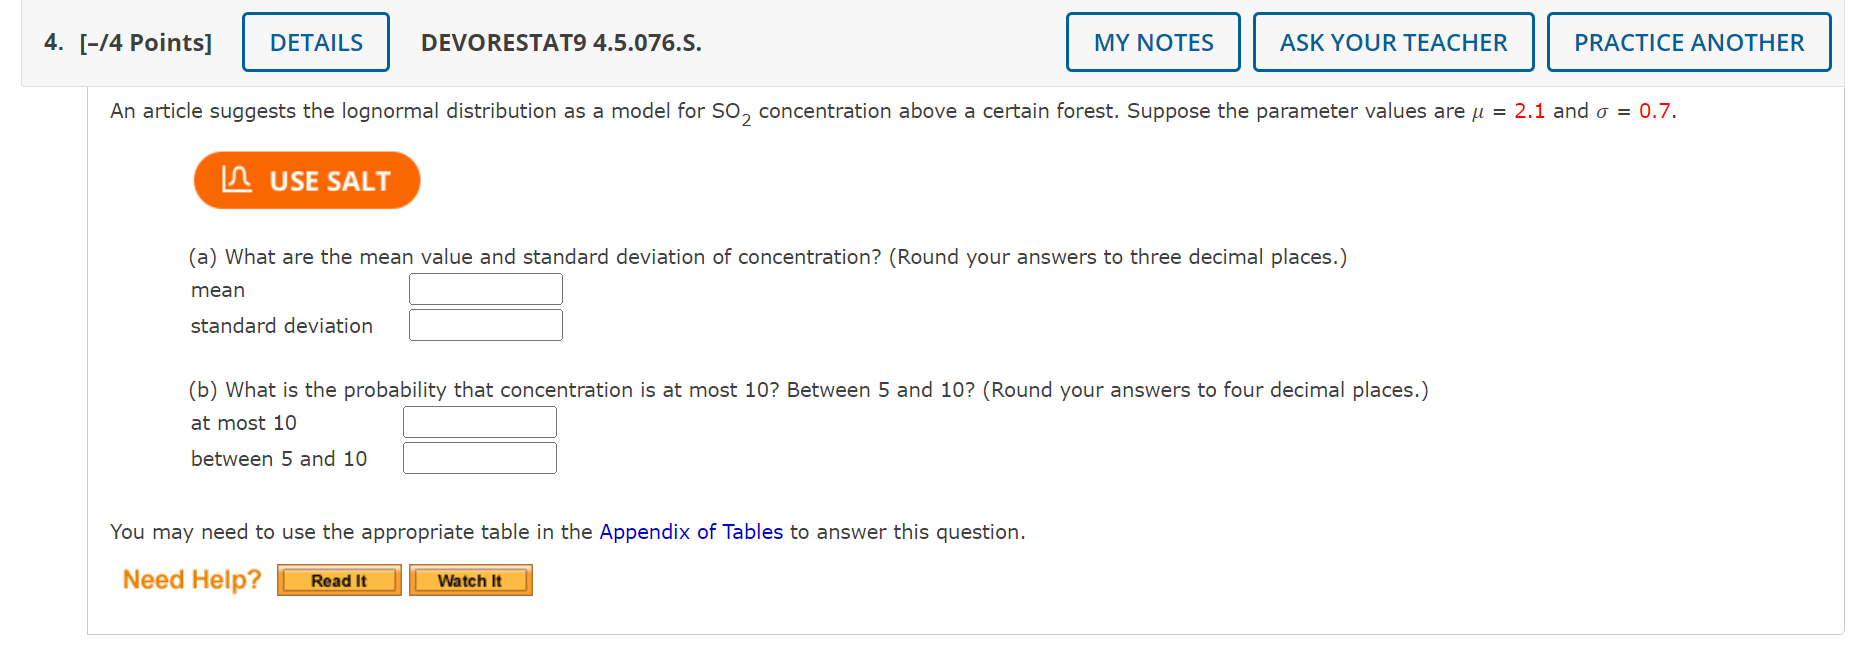The width and height of the screenshot is (1849, 664).
Task: Click the standard deviation input box
Action: pyautogui.click(x=485, y=324)
